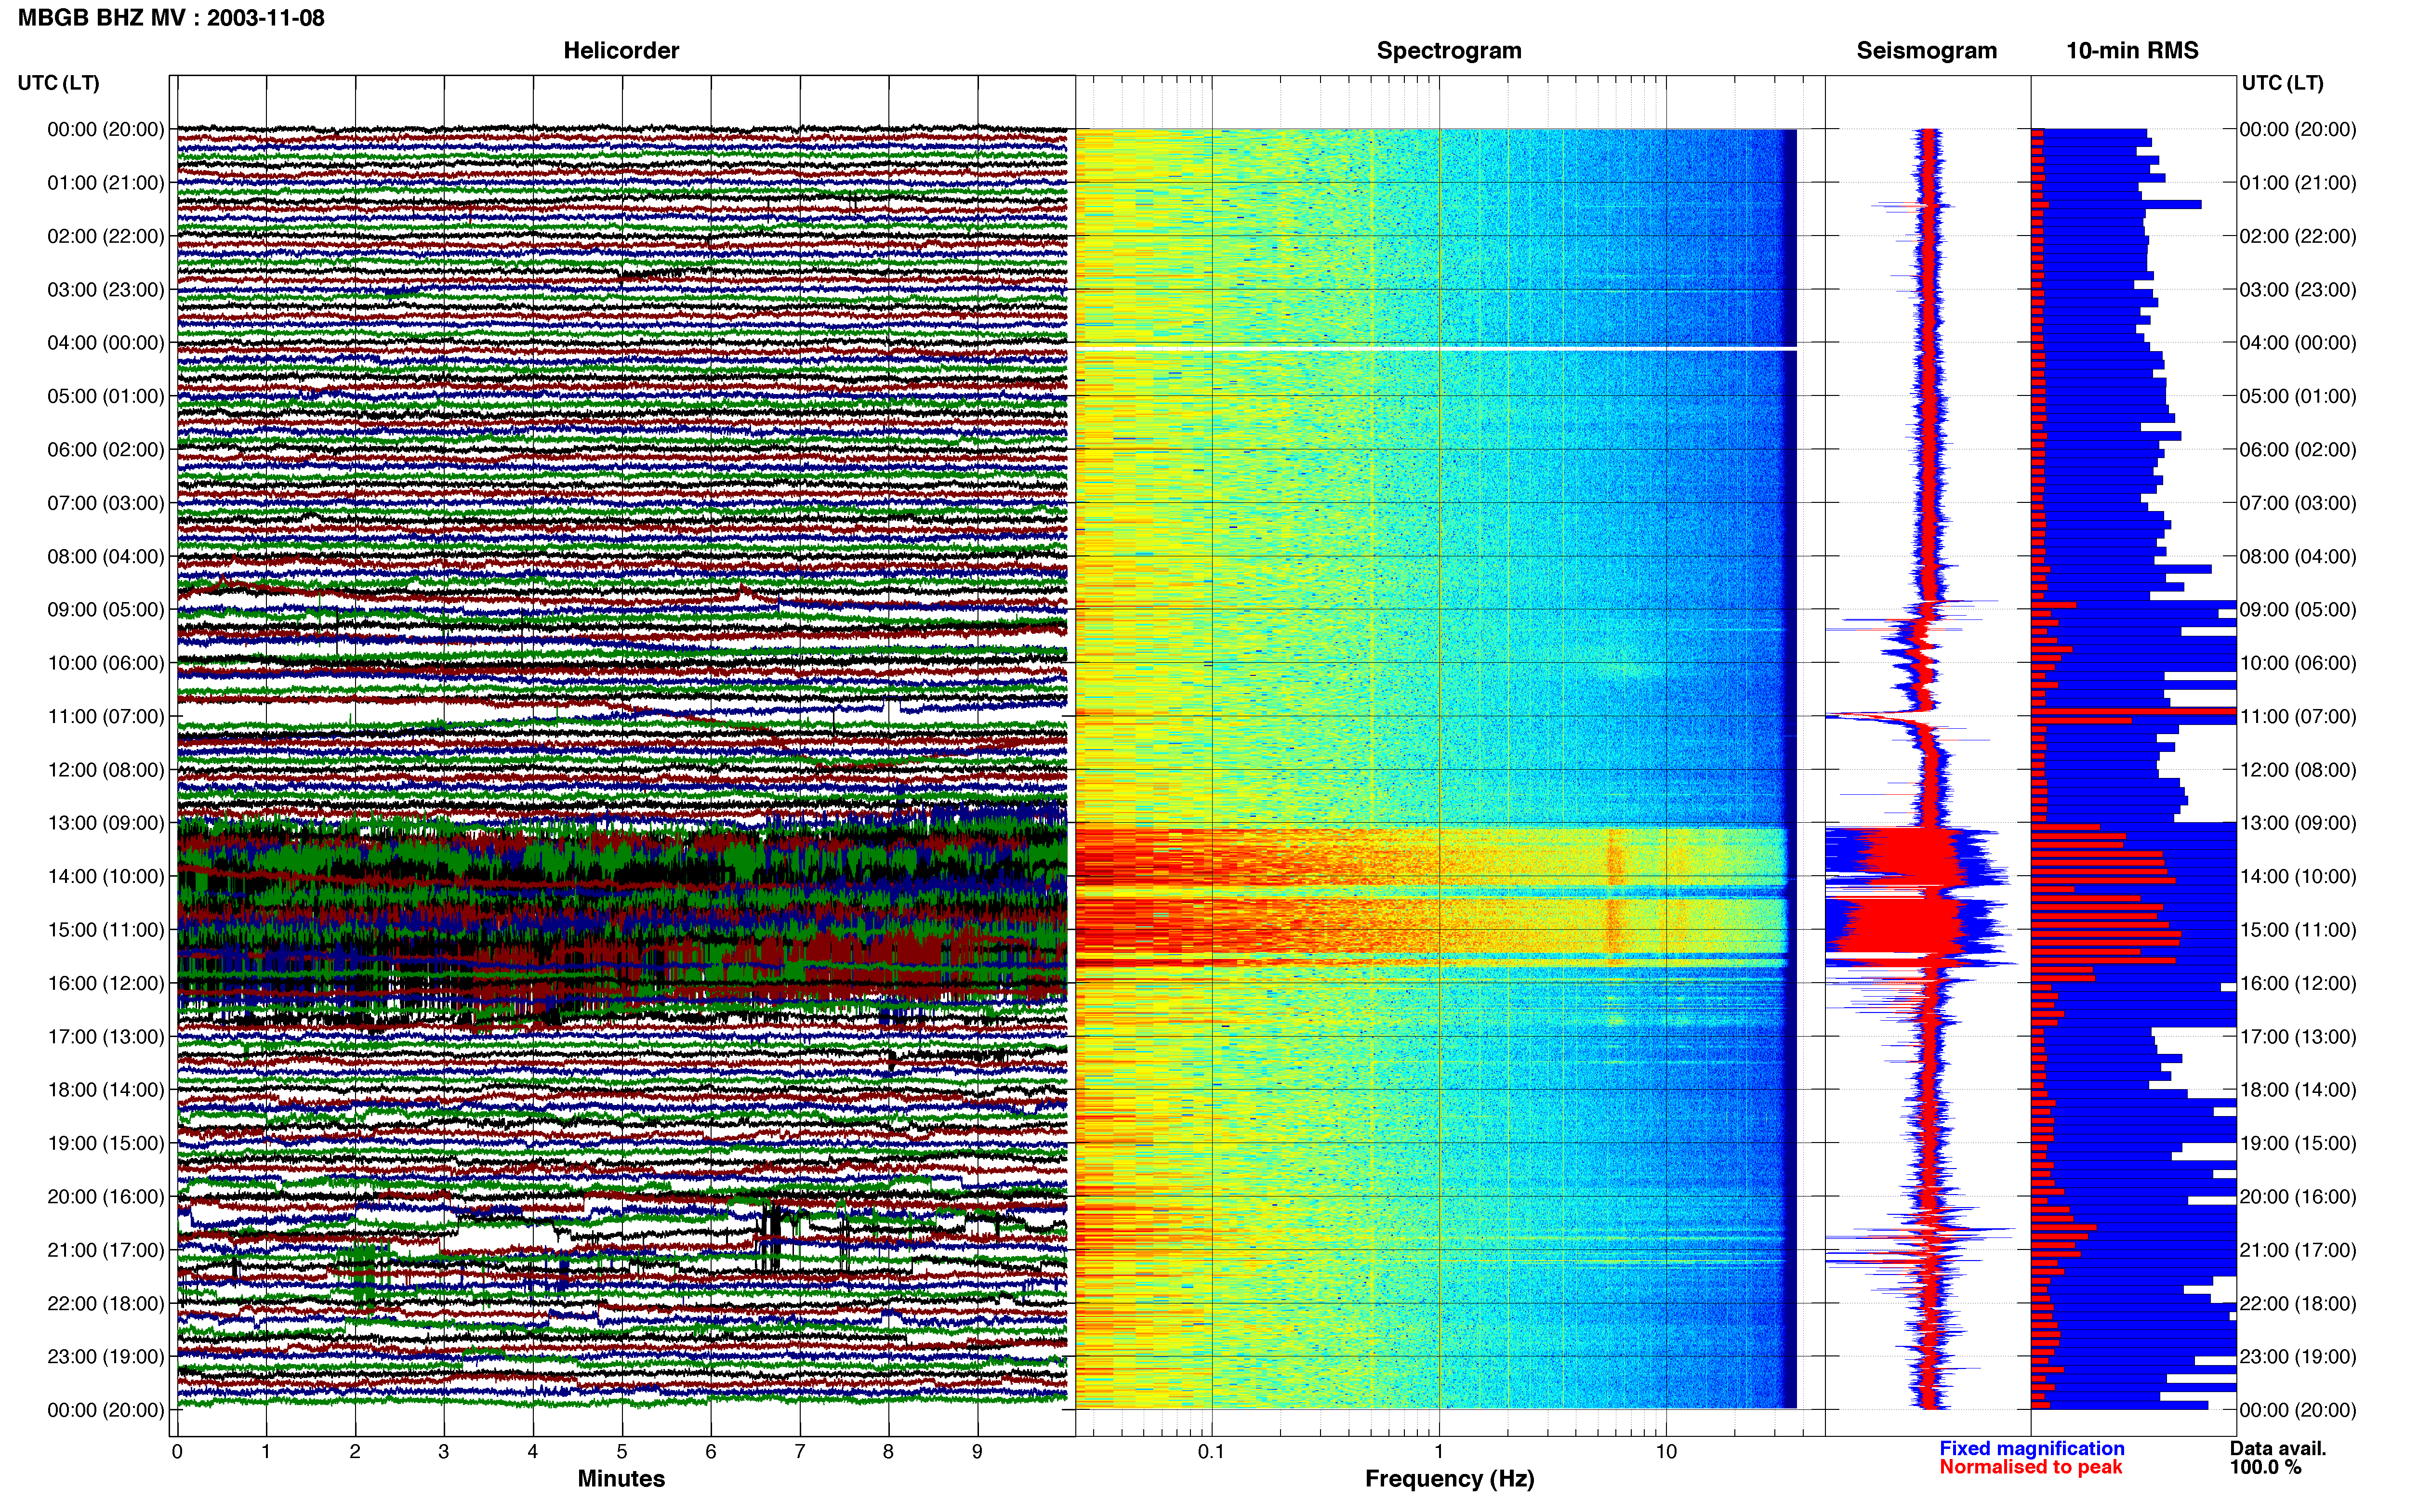
Task: Click the '100.0 %' data availability value
Action: (2265, 1467)
